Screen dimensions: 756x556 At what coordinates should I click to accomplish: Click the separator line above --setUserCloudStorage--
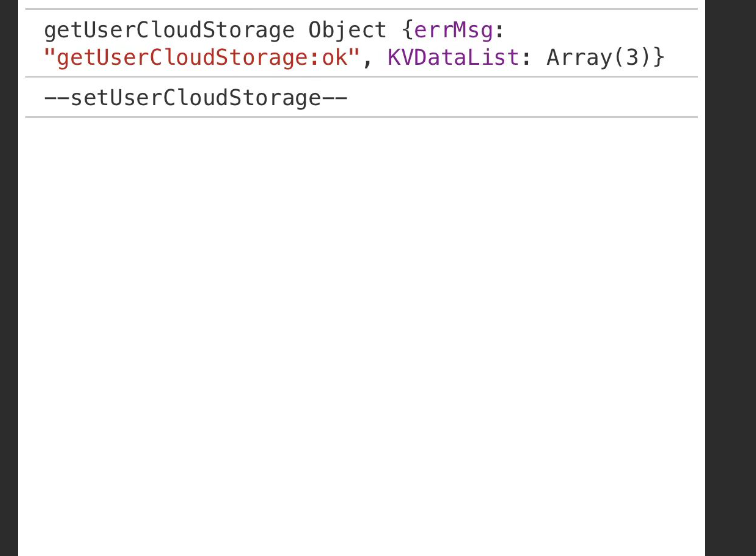click(362, 77)
